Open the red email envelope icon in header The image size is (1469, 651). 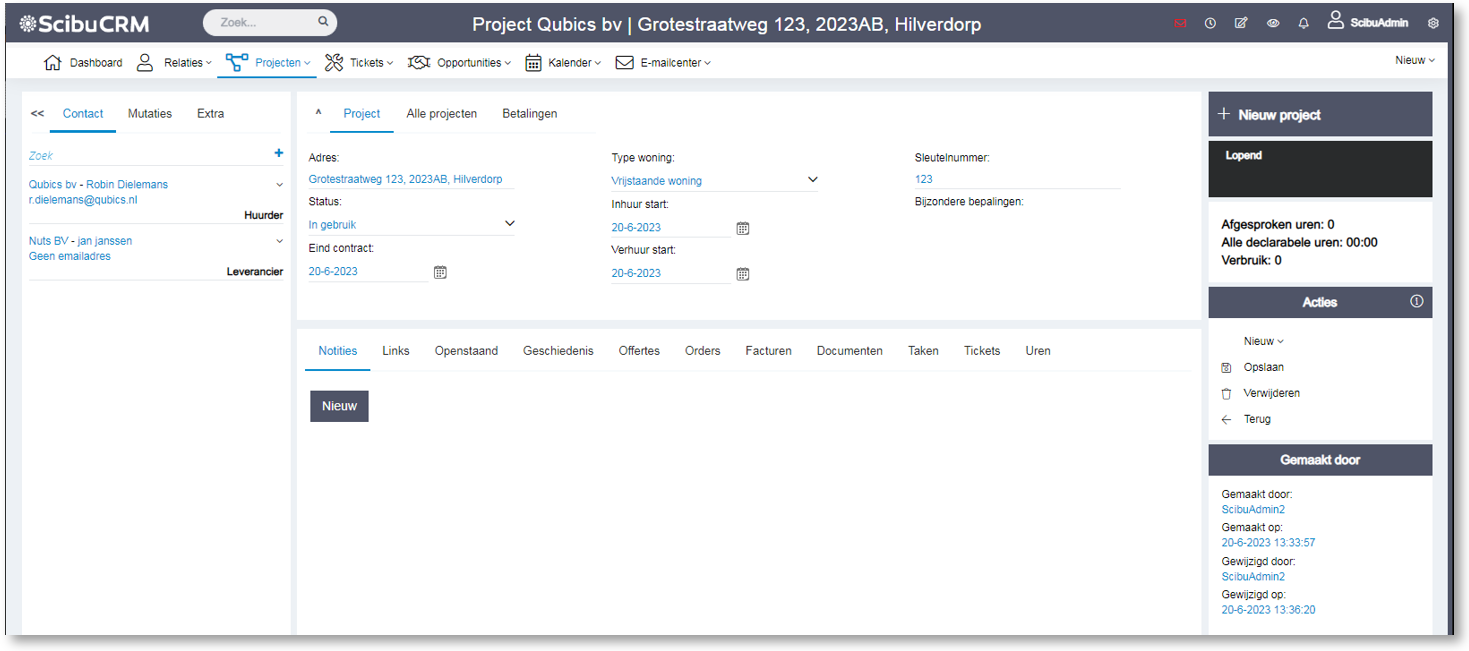1180,24
